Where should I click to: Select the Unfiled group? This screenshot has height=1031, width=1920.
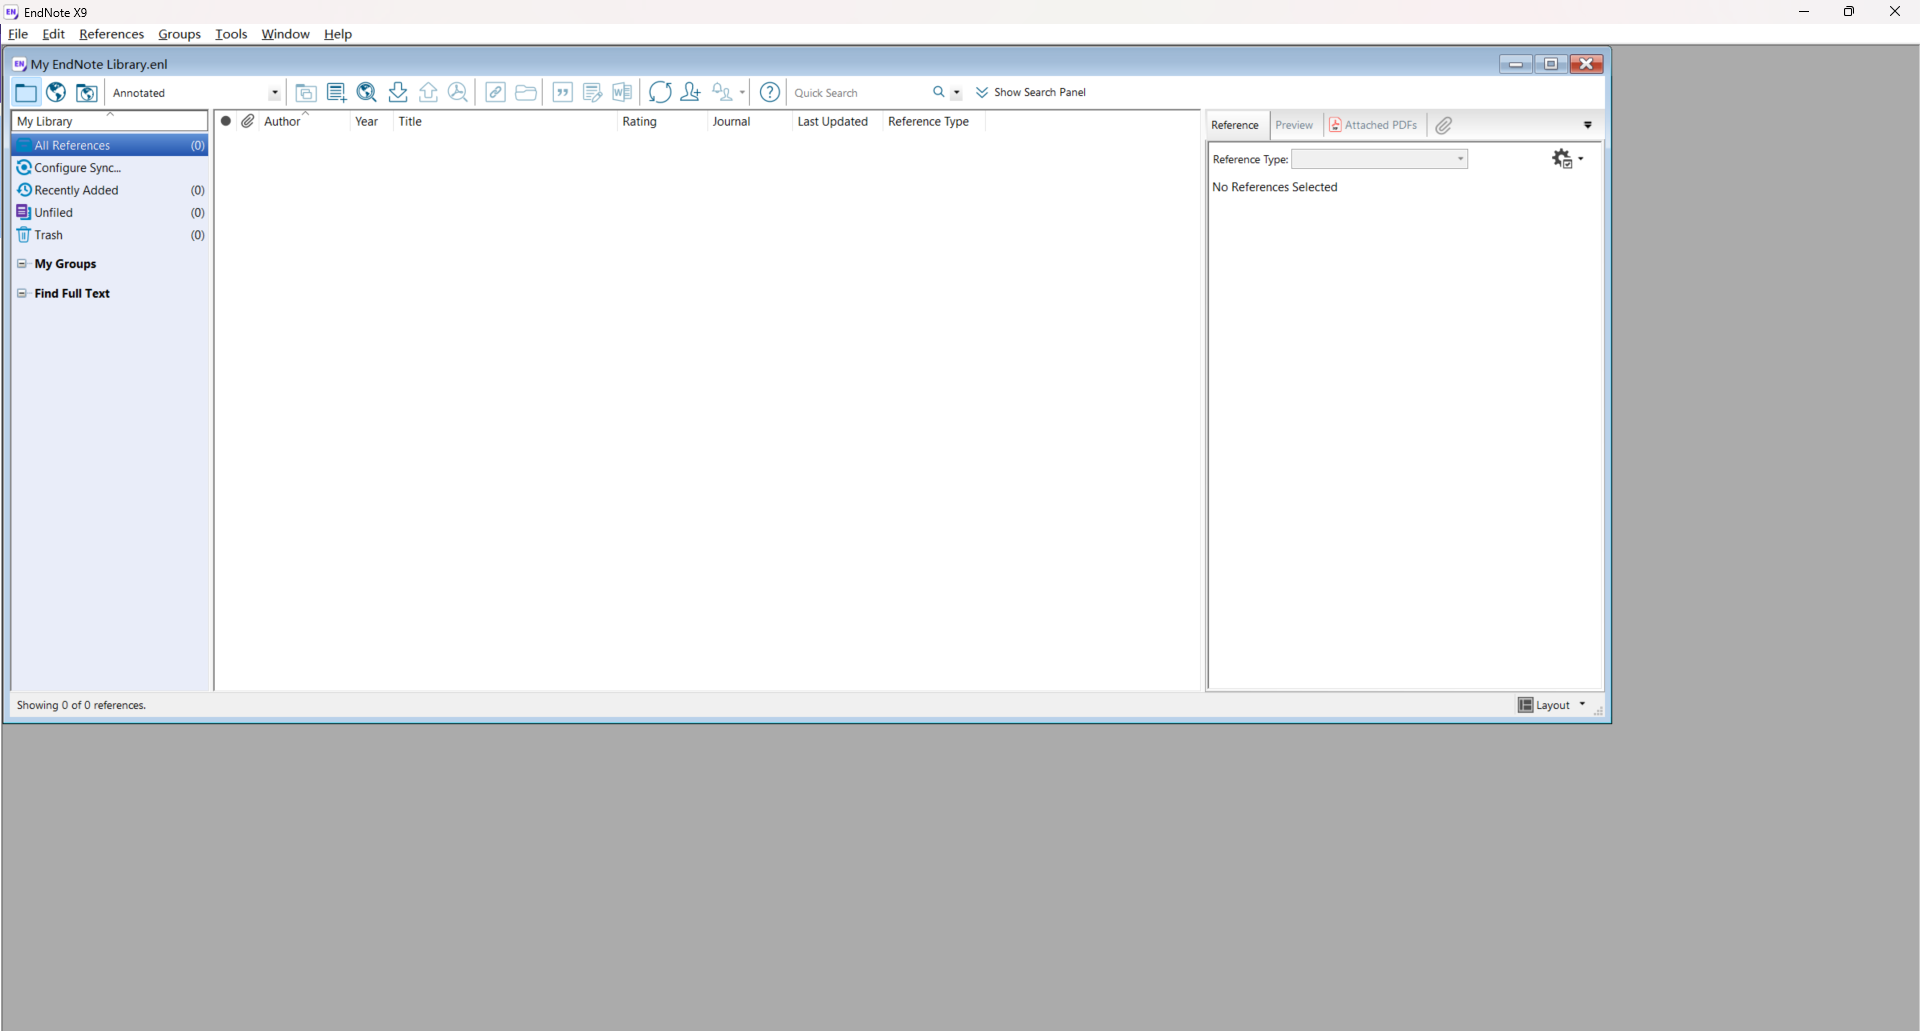110,213
